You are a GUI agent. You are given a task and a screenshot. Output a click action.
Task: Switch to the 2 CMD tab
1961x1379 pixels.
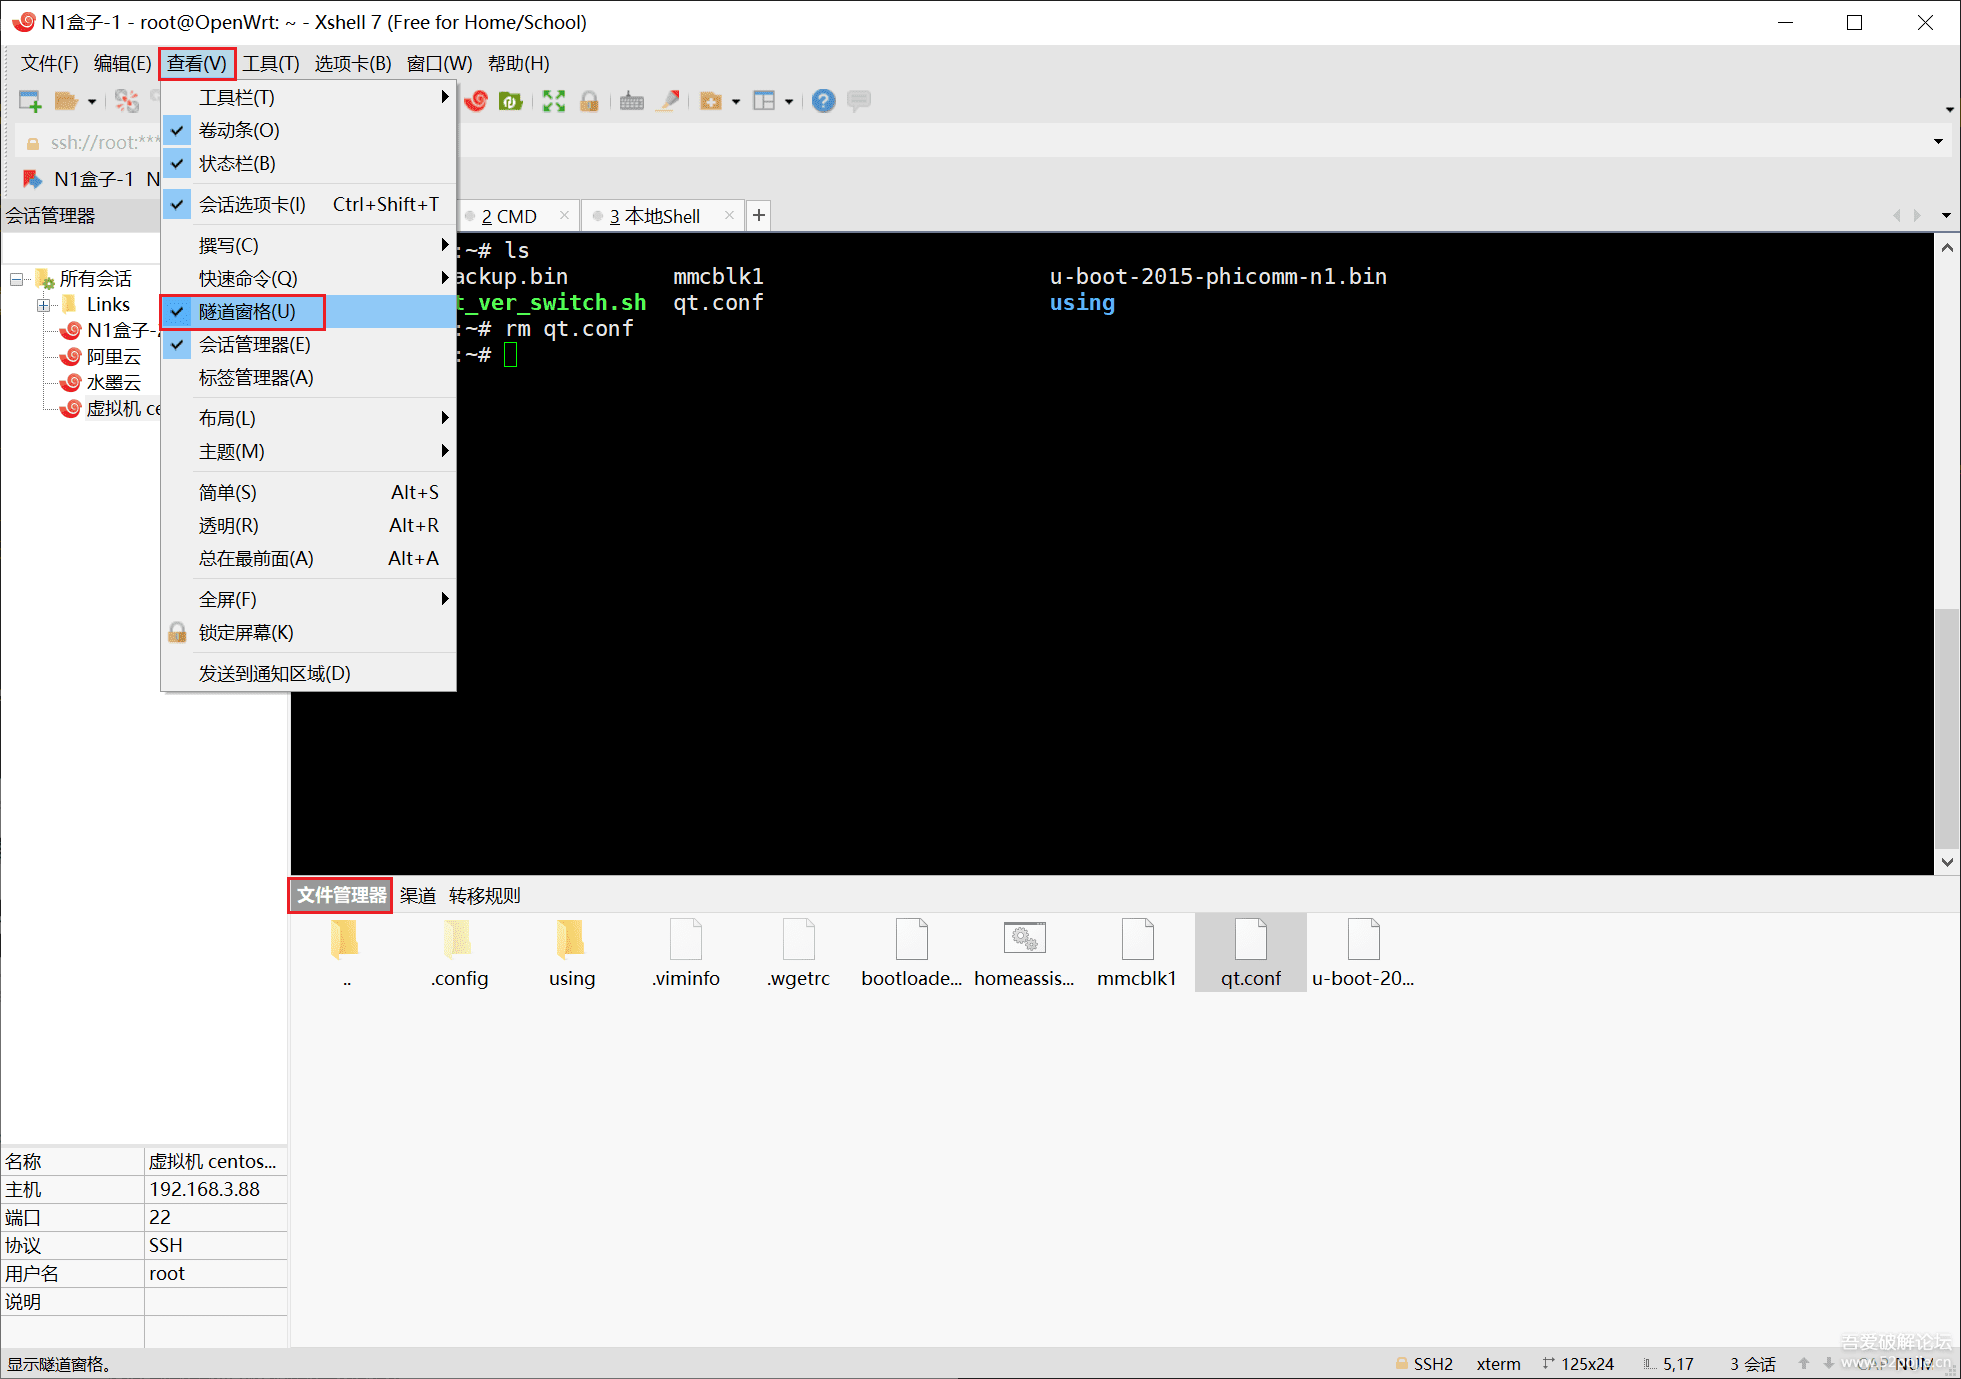coord(509,216)
